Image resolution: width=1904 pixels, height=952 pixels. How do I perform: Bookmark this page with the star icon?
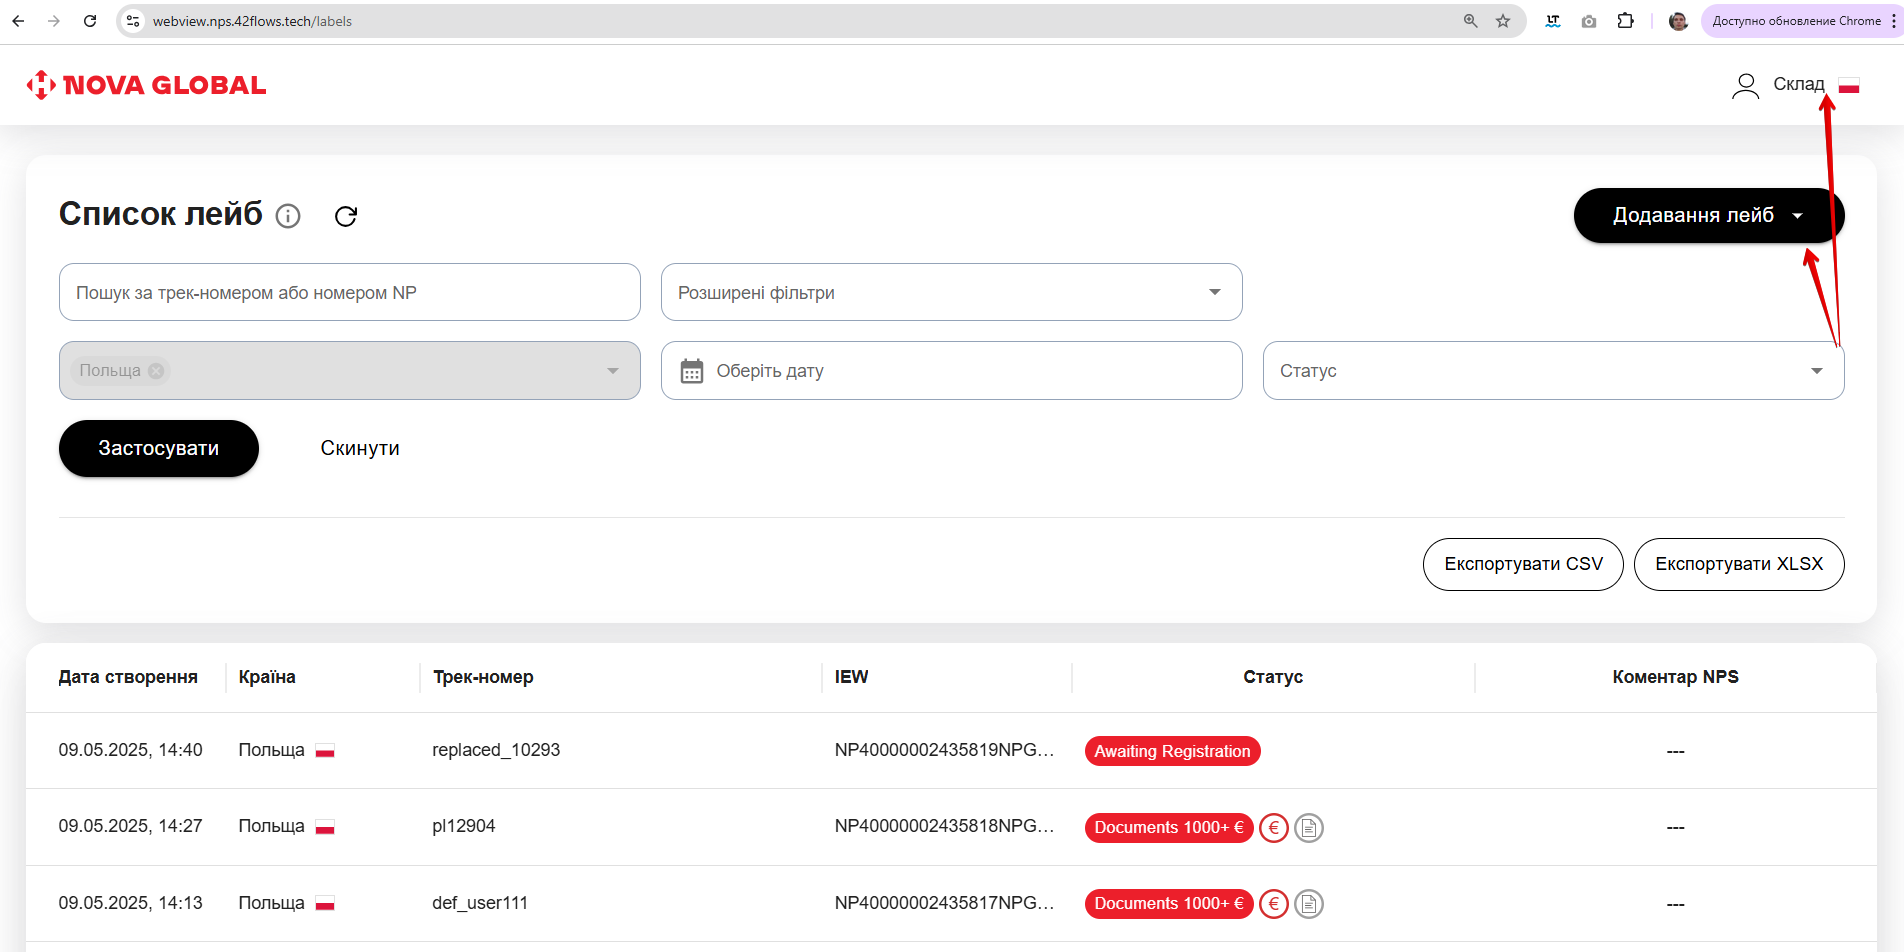(x=1502, y=21)
